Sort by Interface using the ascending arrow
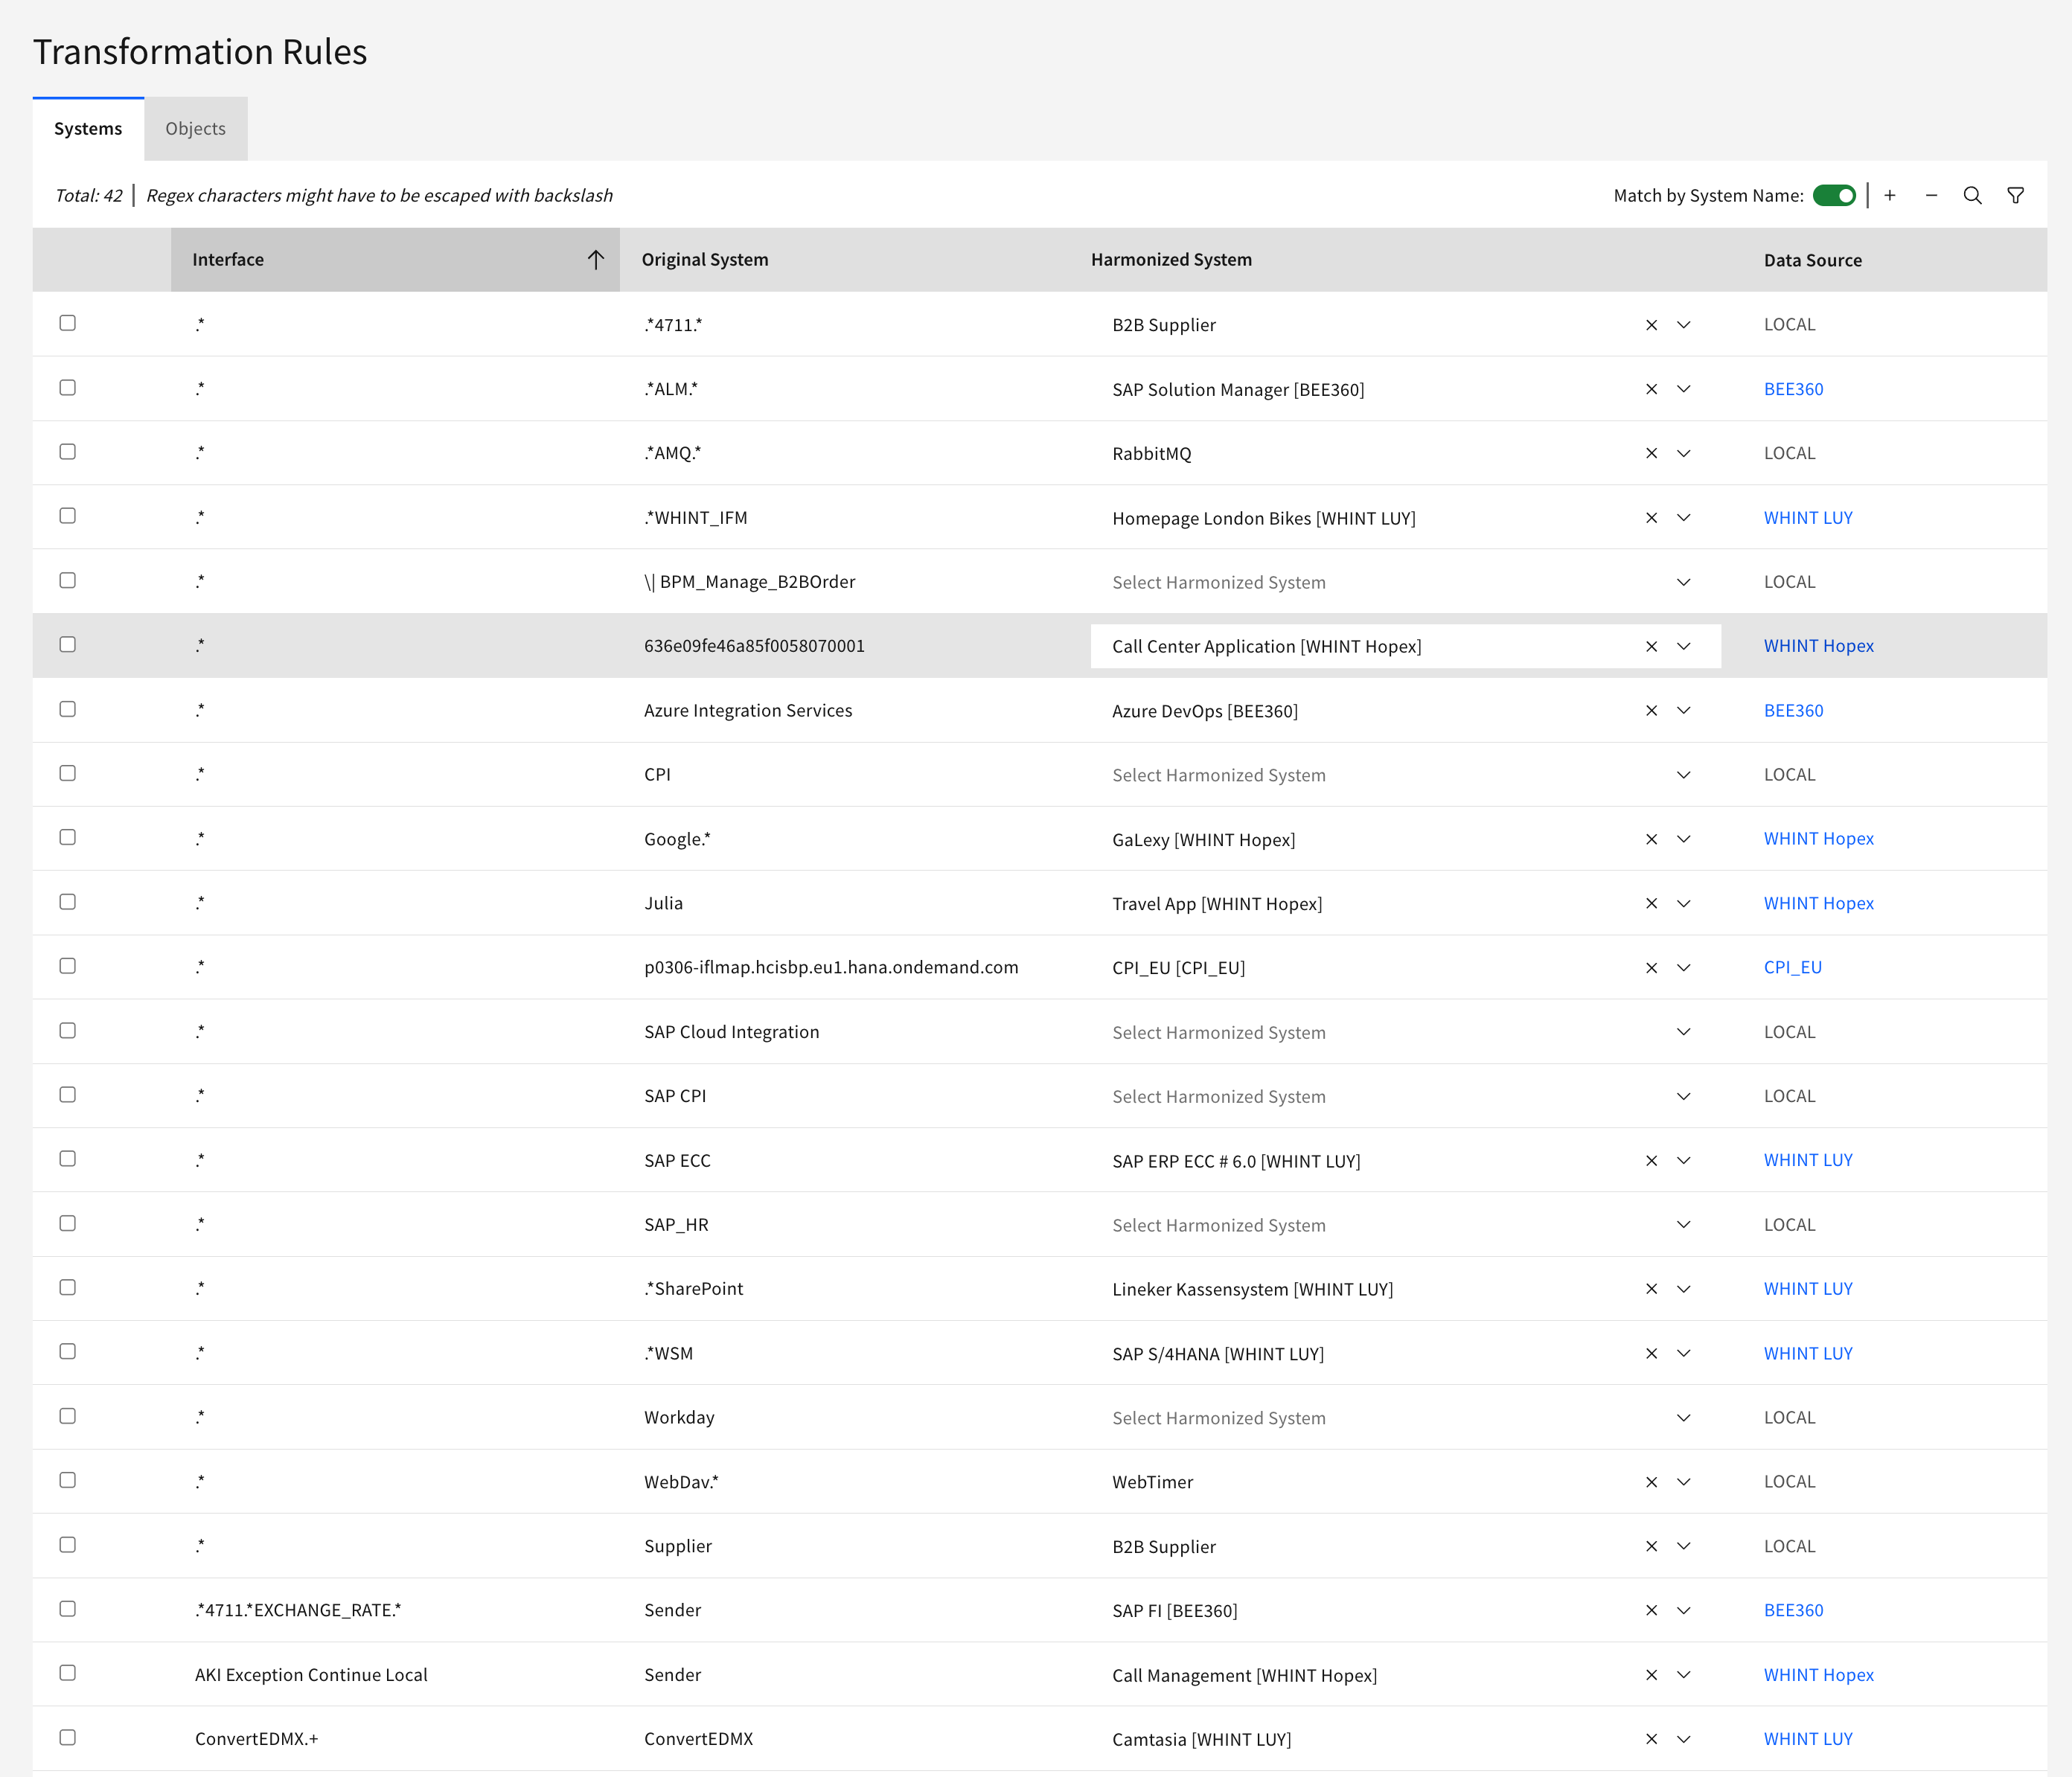The width and height of the screenshot is (2072, 1777). [596, 260]
